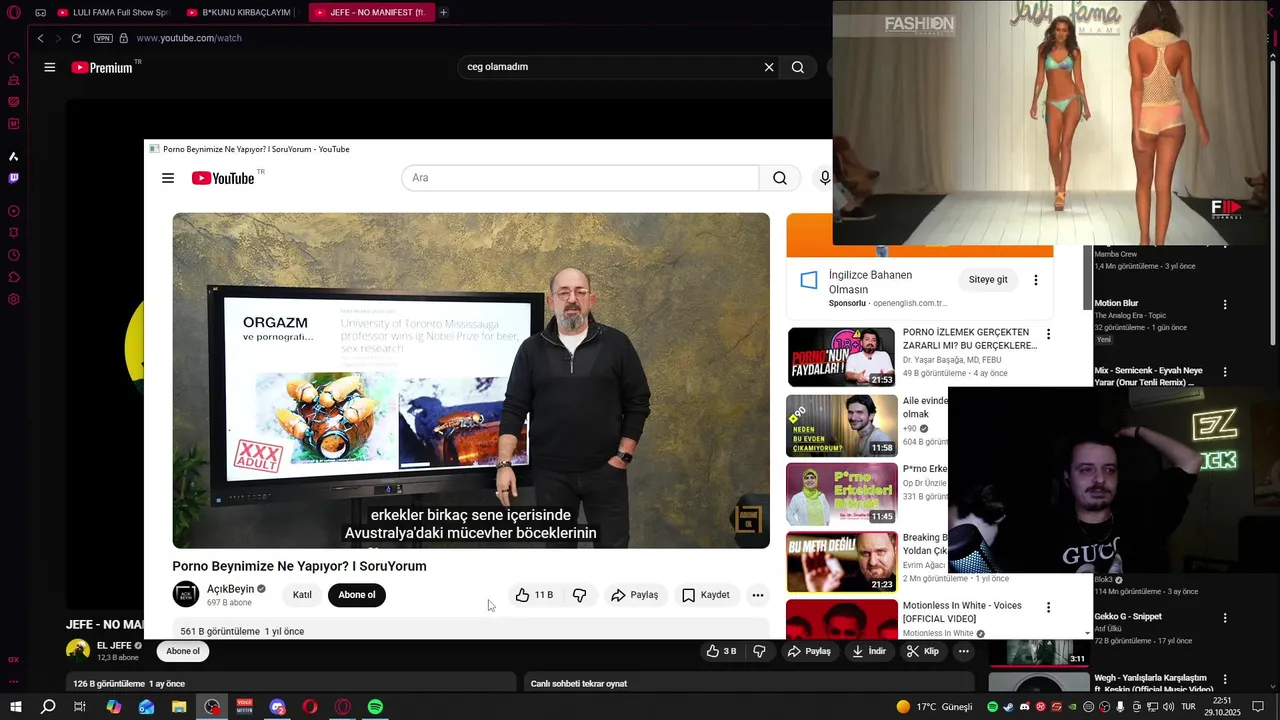Open the AçıkBeyin channel name
The image size is (1280, 720).
tap(231, 589)
